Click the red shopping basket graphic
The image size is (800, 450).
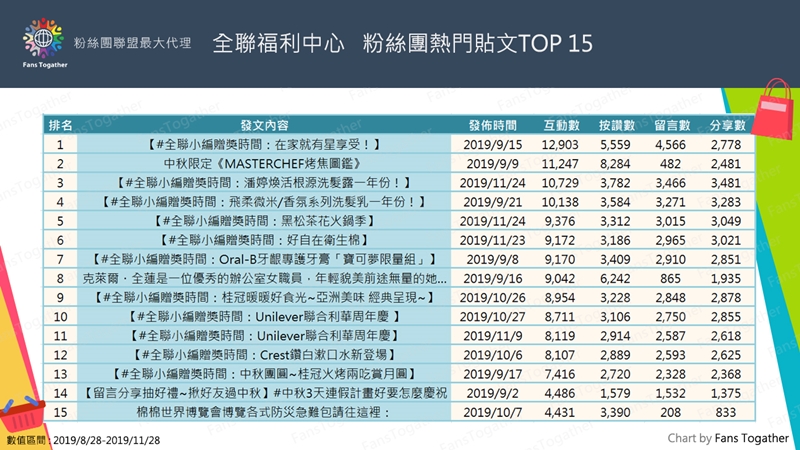[22, 414]
